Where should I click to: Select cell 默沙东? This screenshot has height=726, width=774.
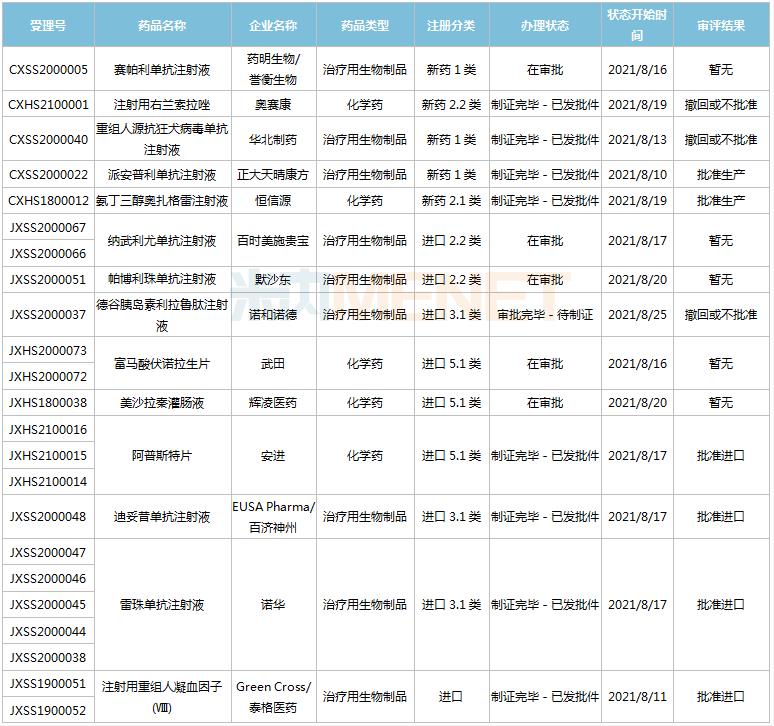tap(273, 279)
